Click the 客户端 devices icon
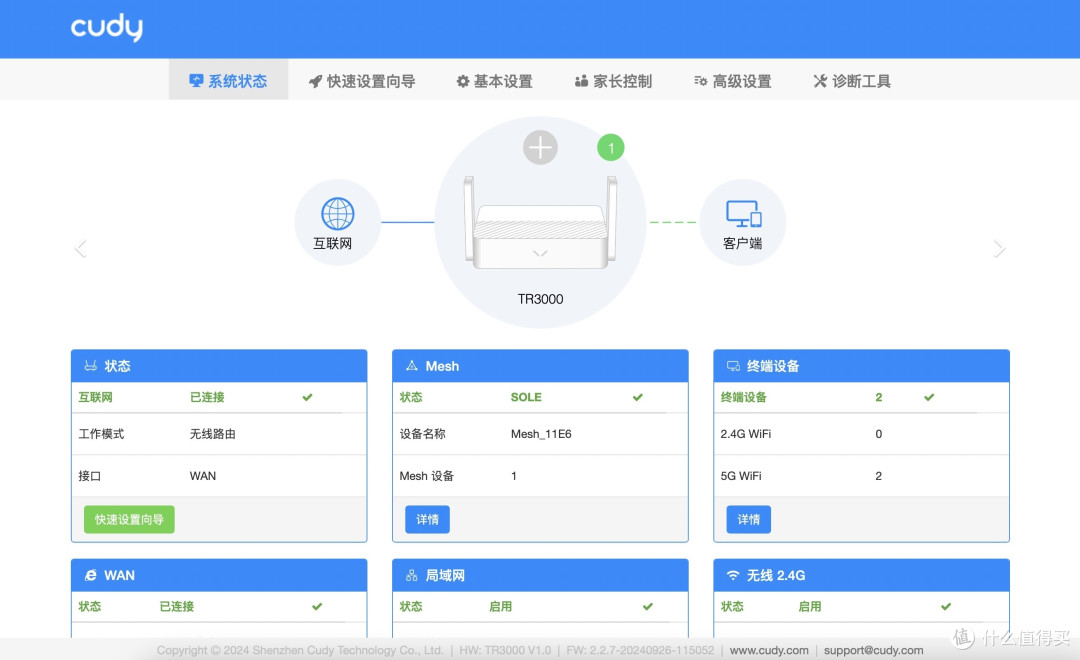 [x=743, y=214]
